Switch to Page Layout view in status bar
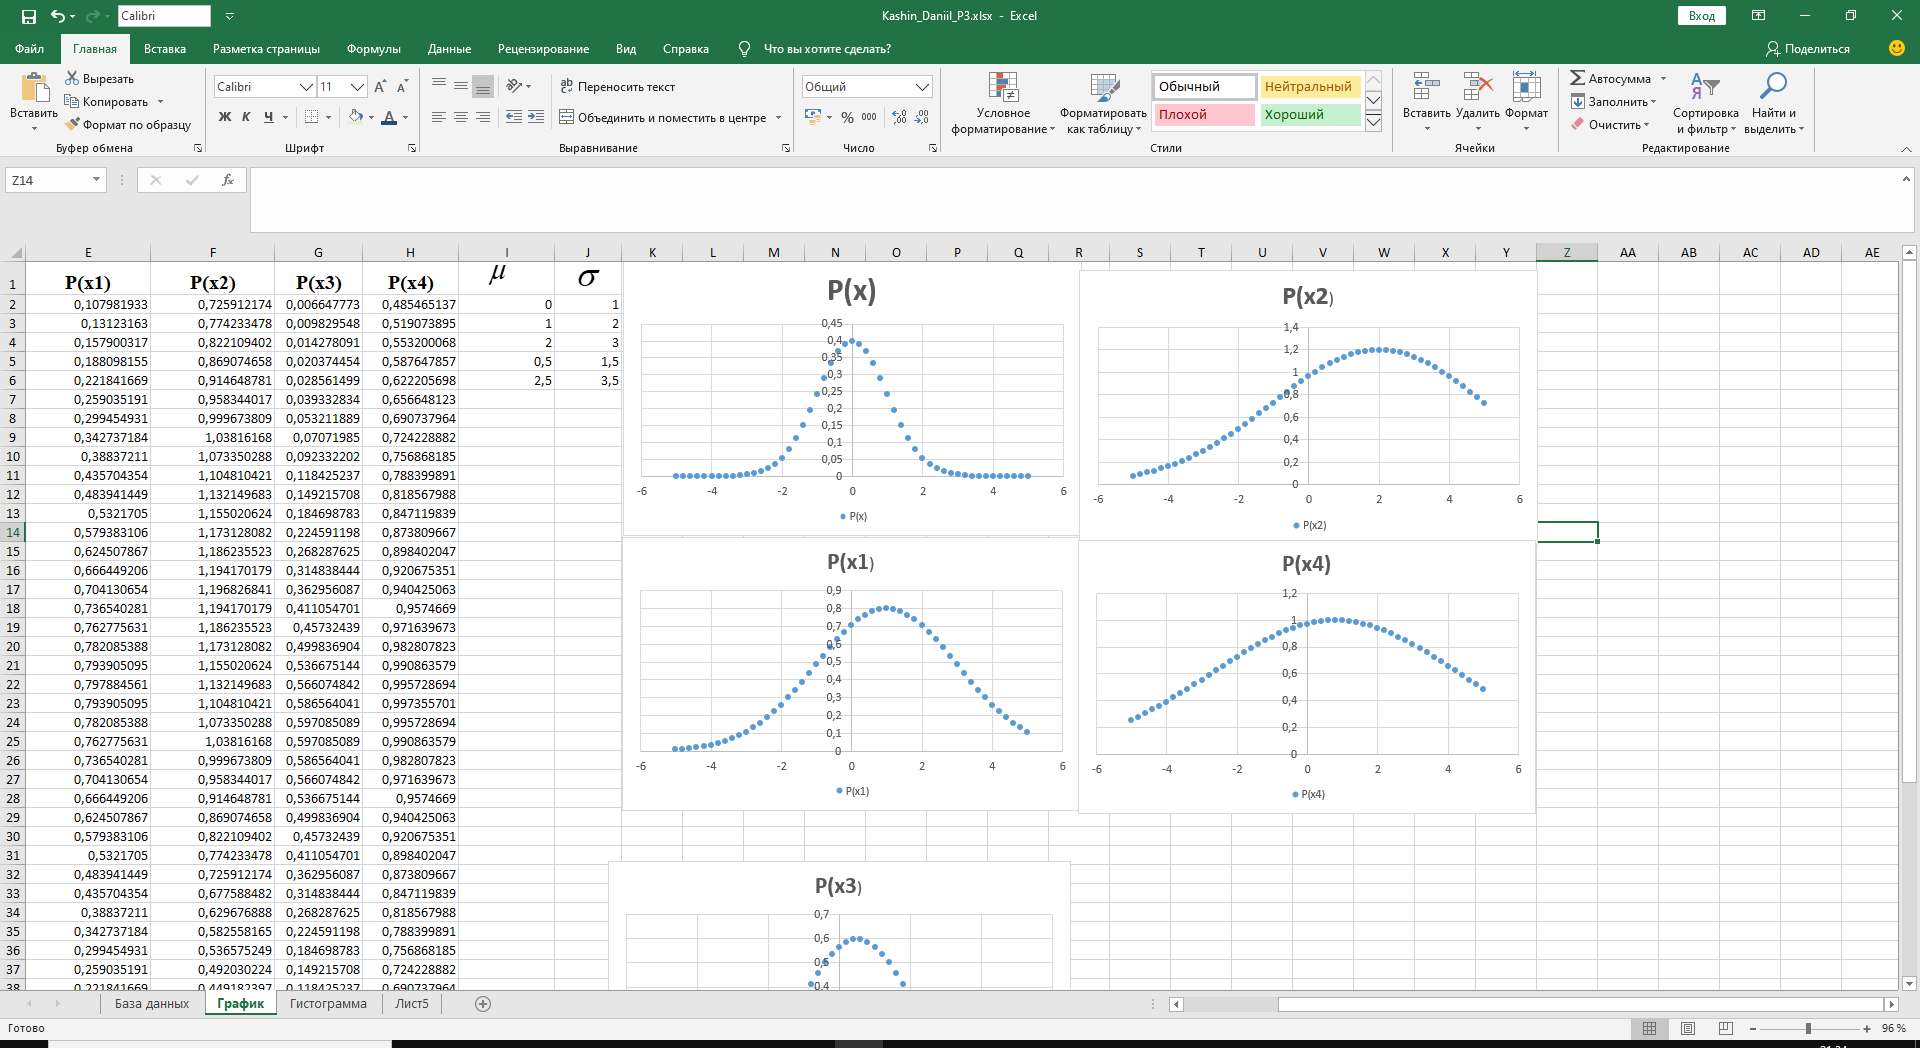 click(1688, 1028)
